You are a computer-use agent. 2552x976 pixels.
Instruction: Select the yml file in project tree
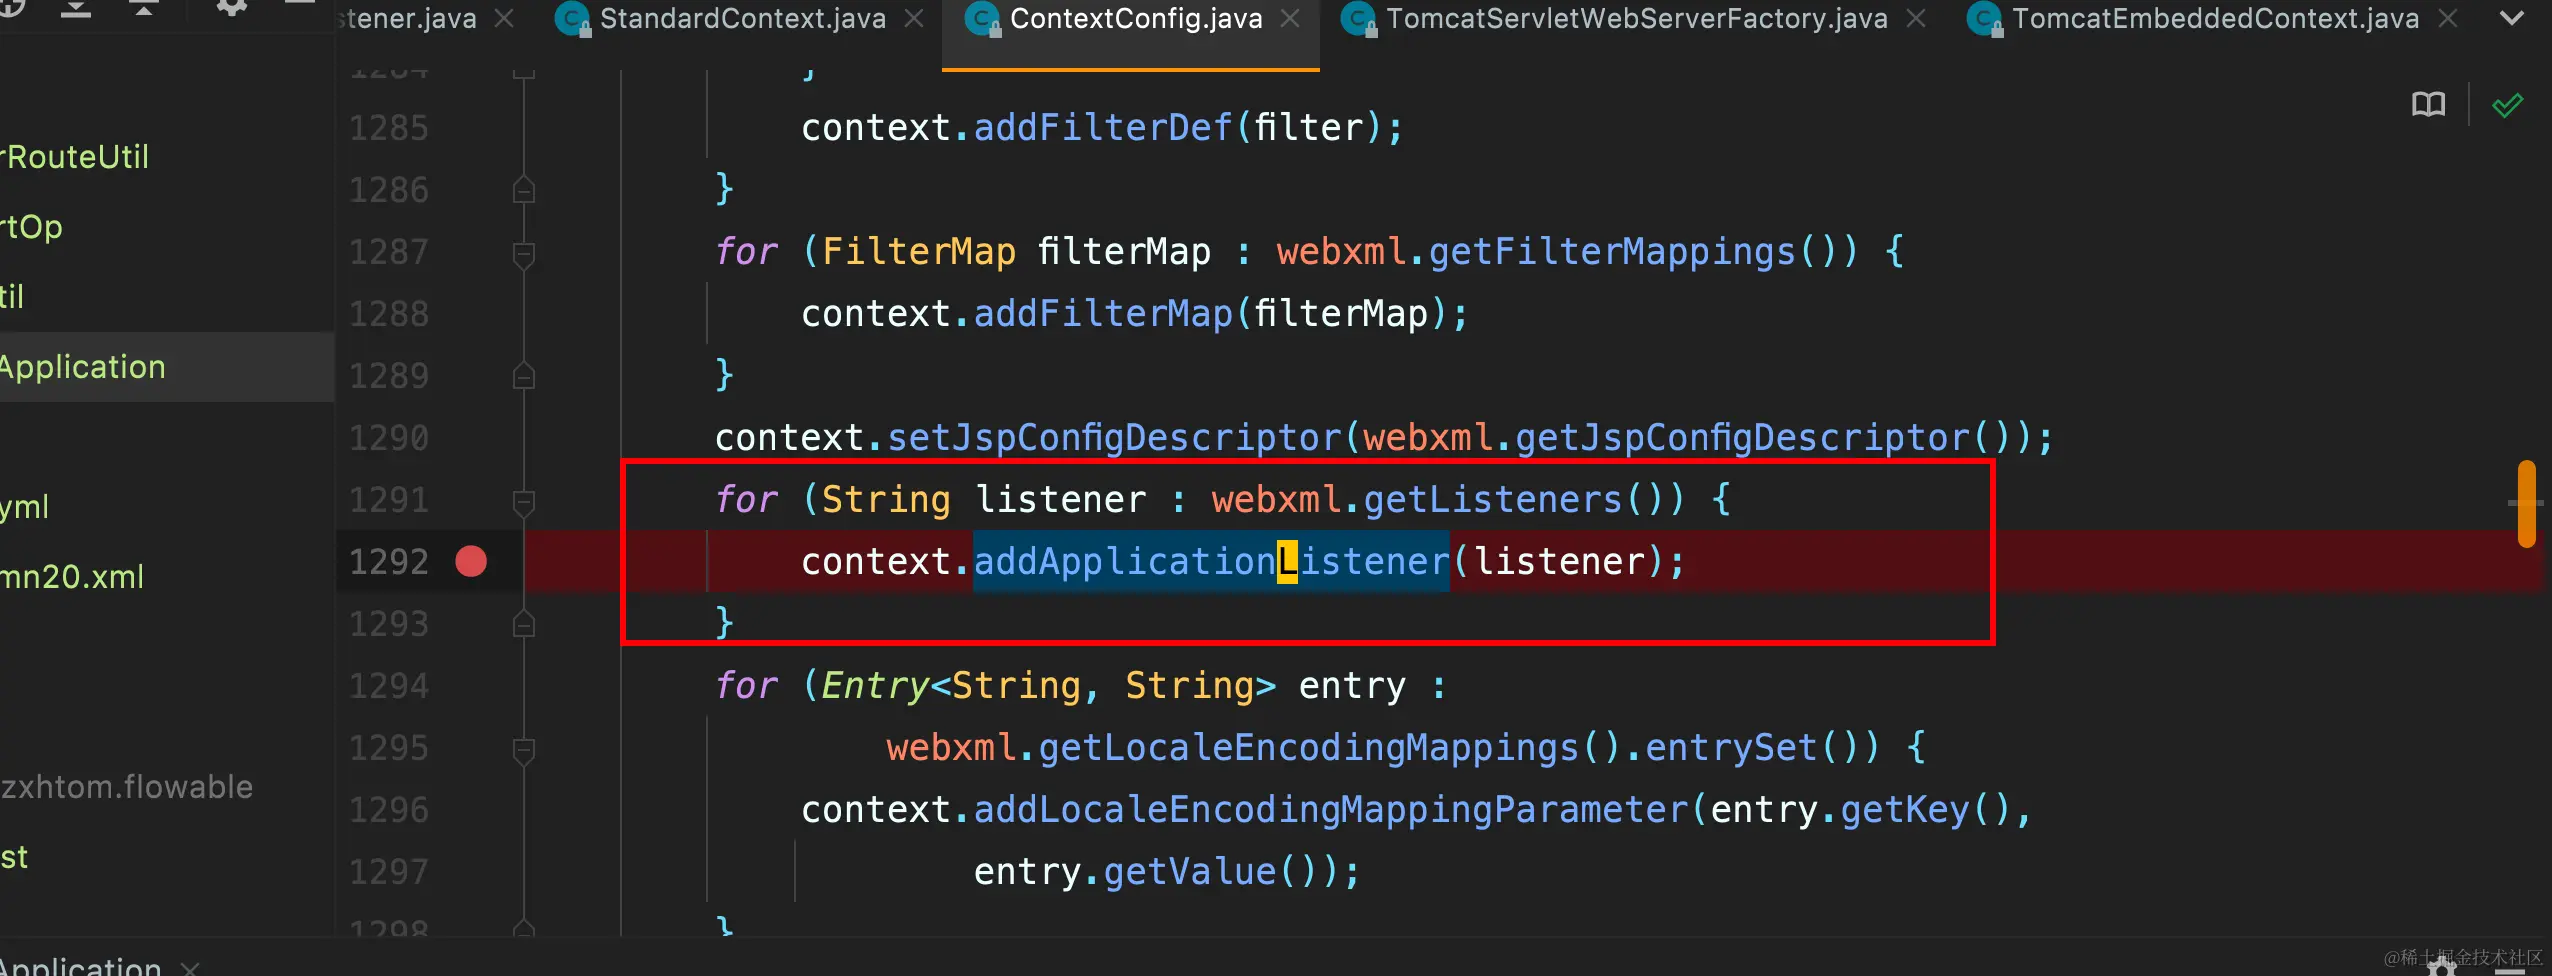tap(25, 507)
